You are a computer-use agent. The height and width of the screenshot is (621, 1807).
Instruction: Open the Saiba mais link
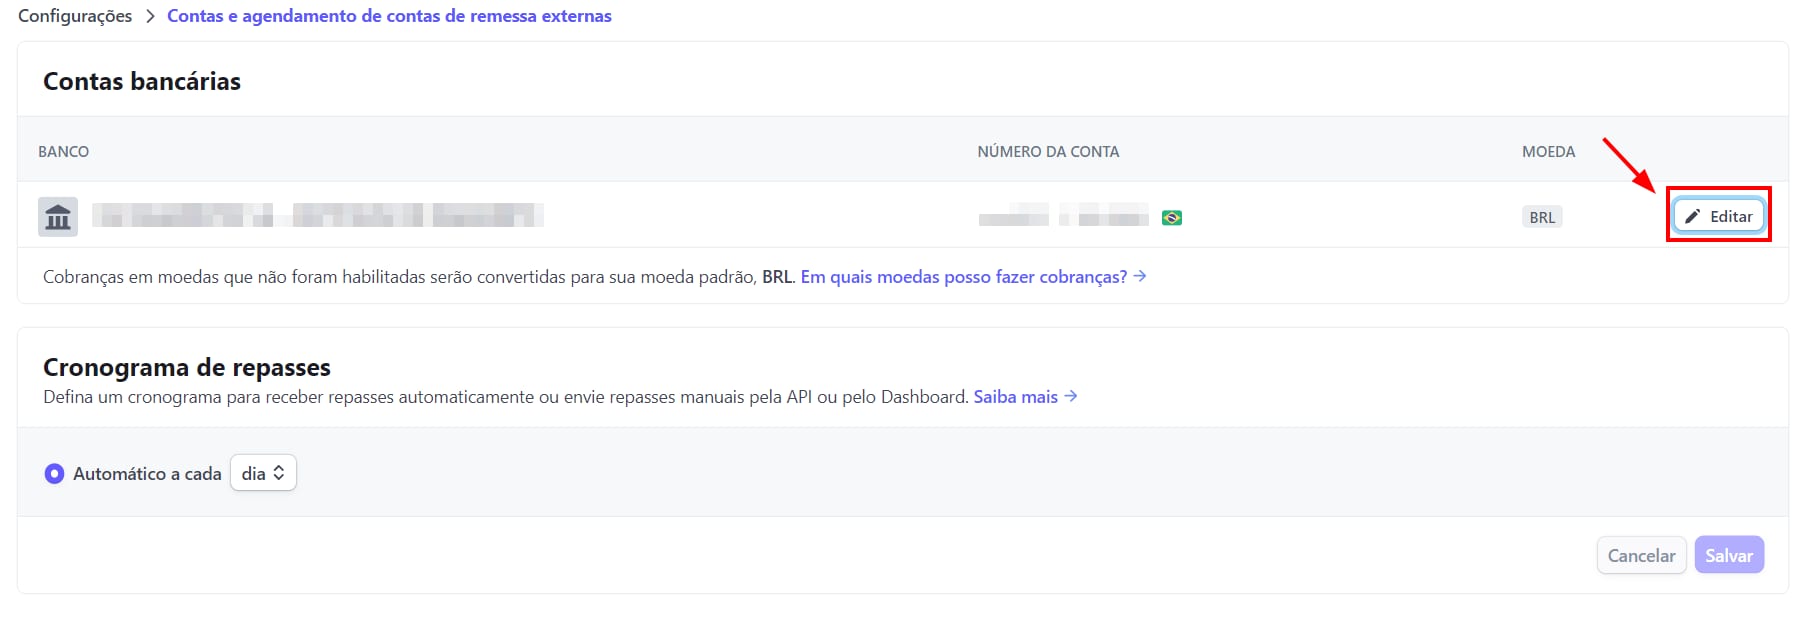1015,397
